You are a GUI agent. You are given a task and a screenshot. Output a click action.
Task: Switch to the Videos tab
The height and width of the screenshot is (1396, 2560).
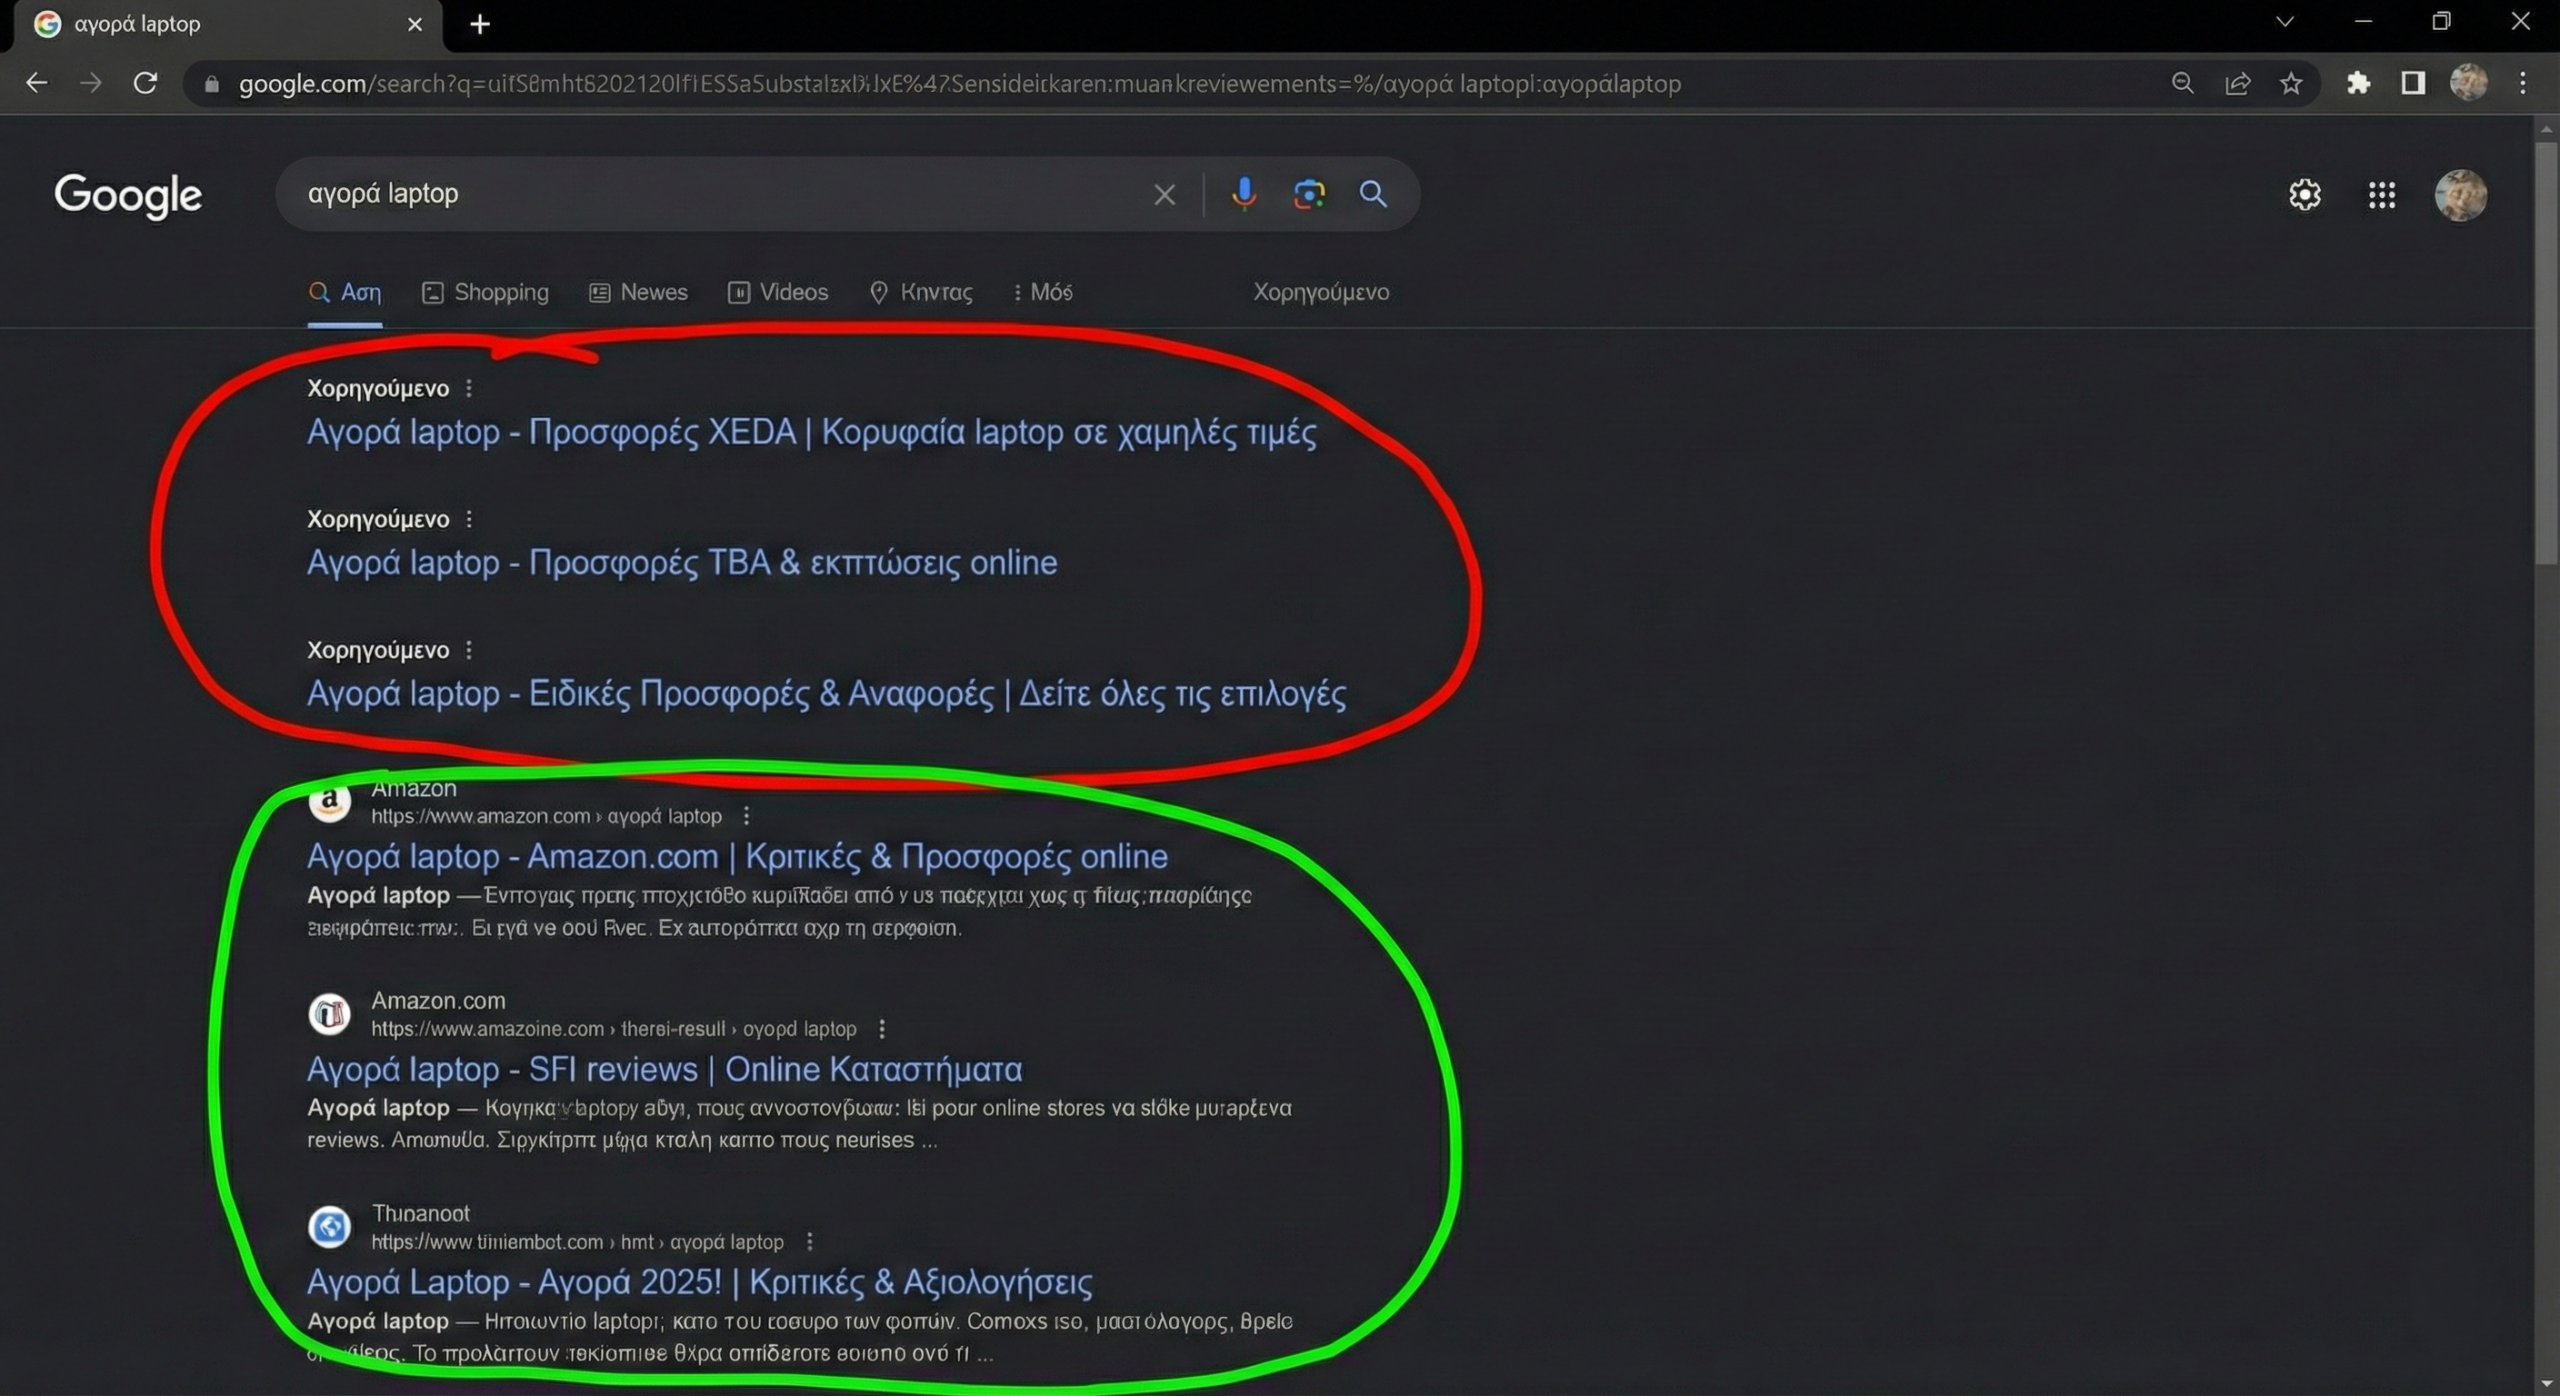[778, 292]
